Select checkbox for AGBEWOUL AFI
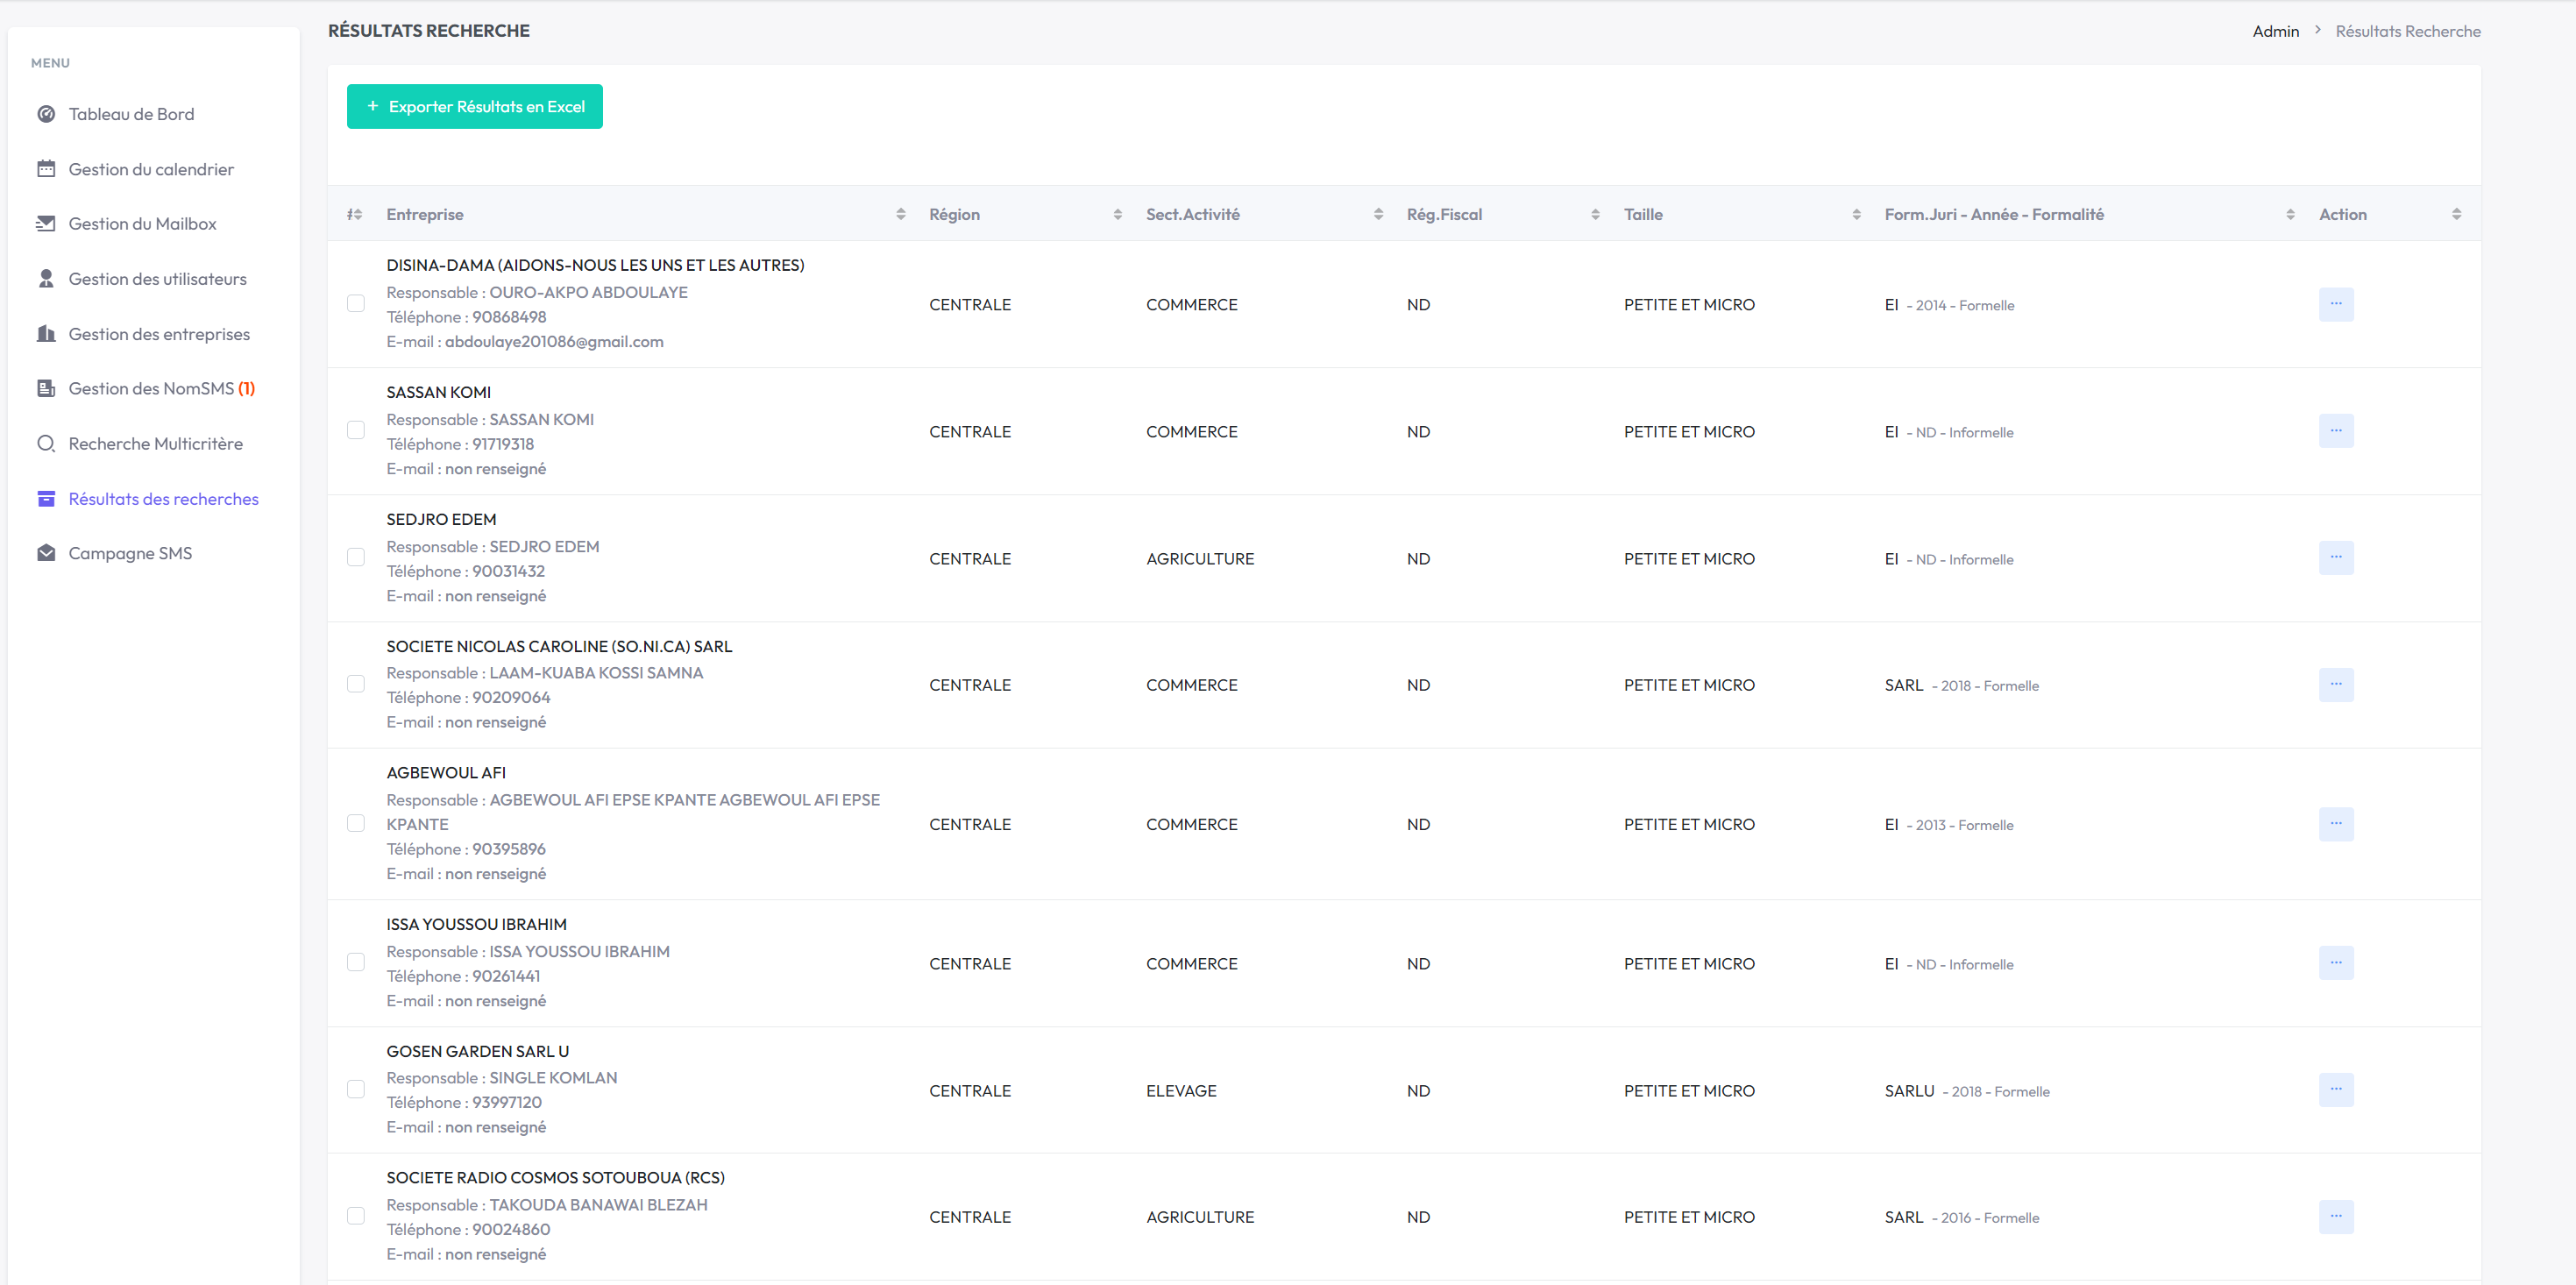 click(356, 823)
